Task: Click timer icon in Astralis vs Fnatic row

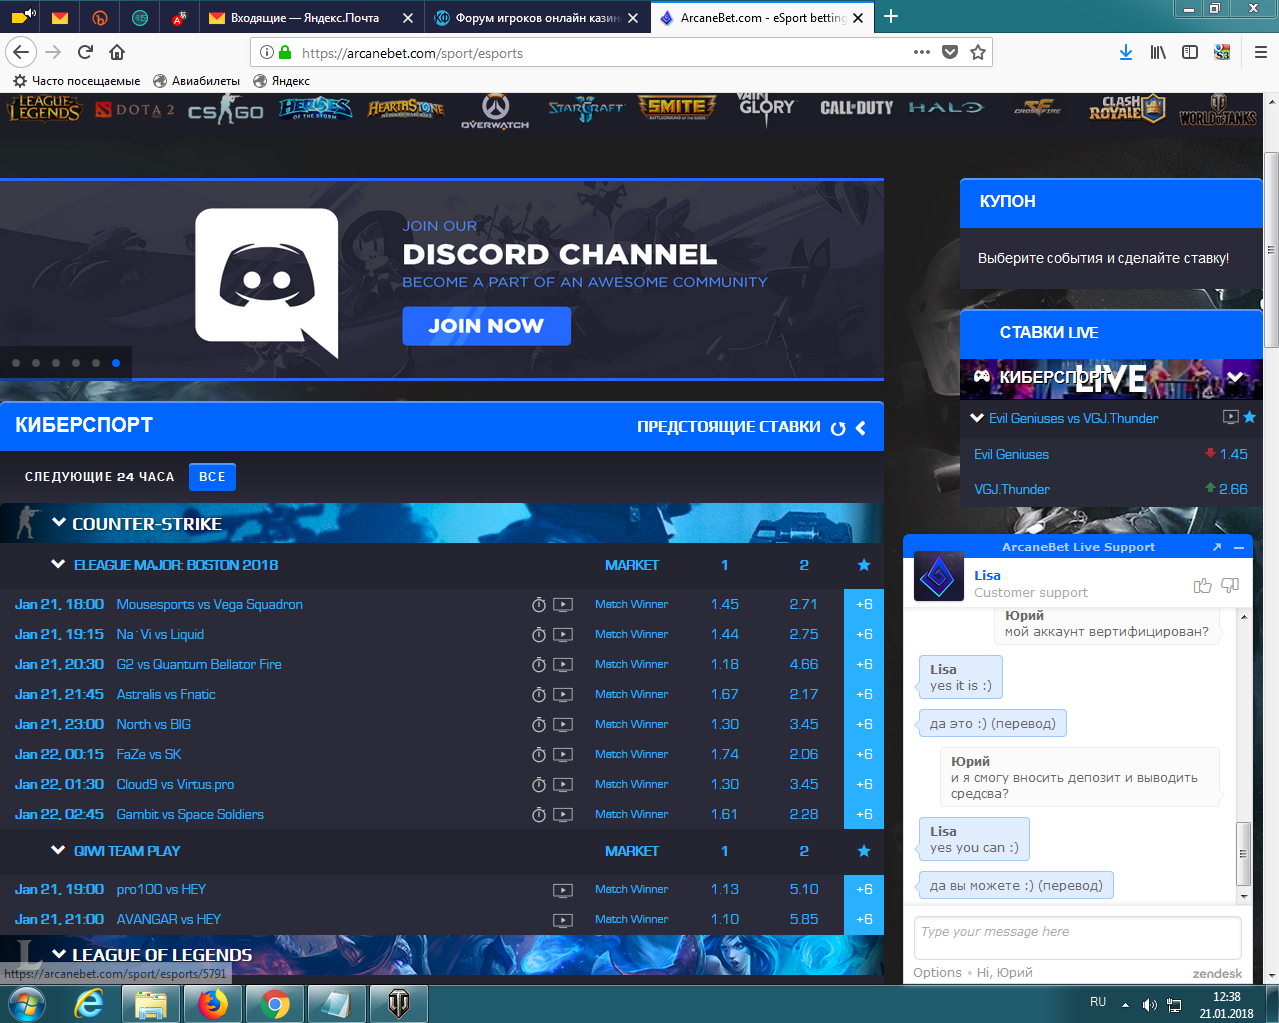Action: (x=539, y=695)
